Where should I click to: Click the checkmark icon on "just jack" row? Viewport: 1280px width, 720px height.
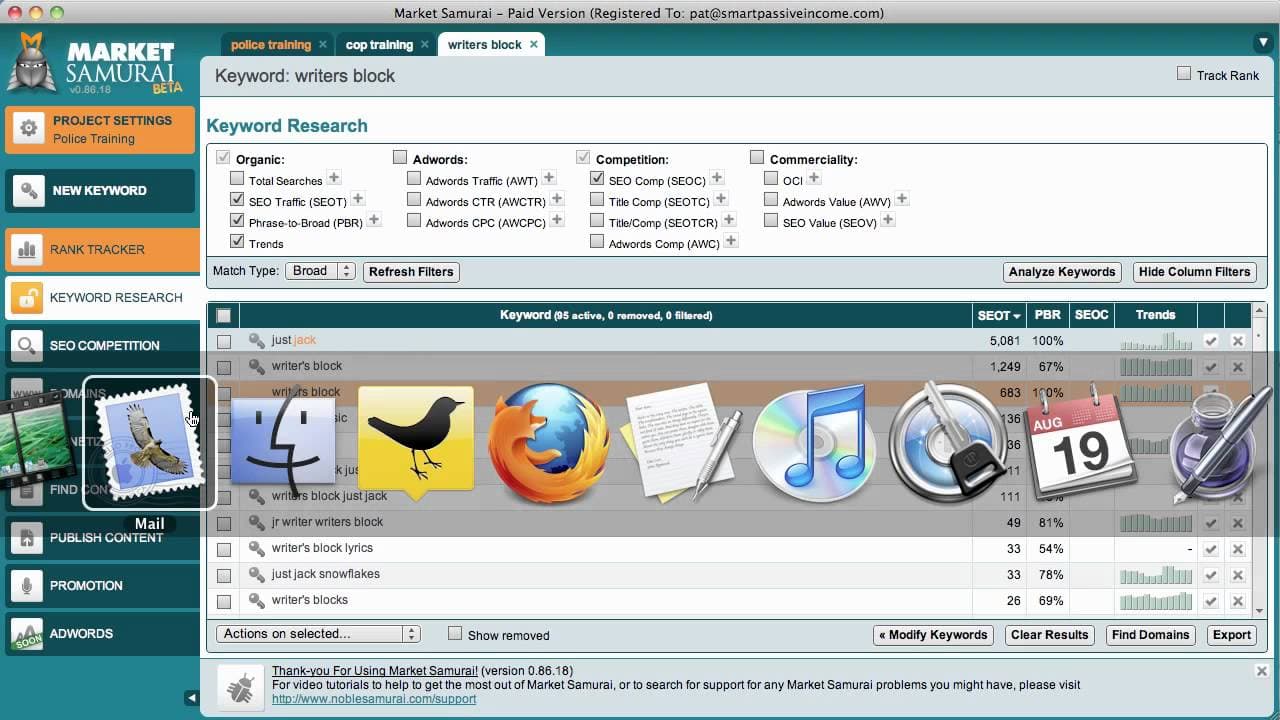coord(1211,341)
